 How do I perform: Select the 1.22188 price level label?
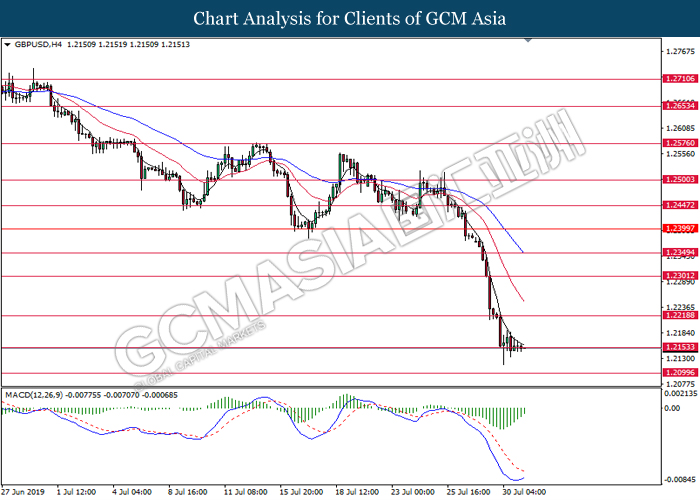point(680,315)
